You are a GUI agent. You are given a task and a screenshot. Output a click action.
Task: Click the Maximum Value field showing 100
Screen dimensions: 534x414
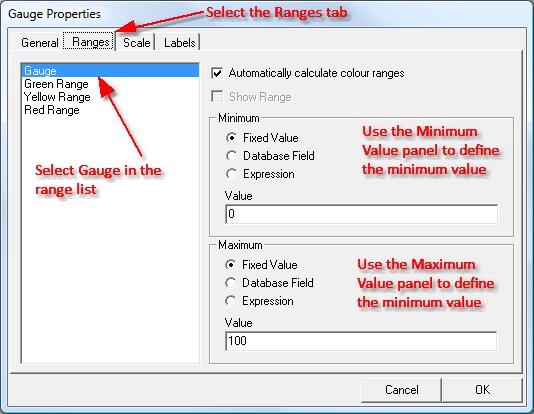(x=361, y=341)
